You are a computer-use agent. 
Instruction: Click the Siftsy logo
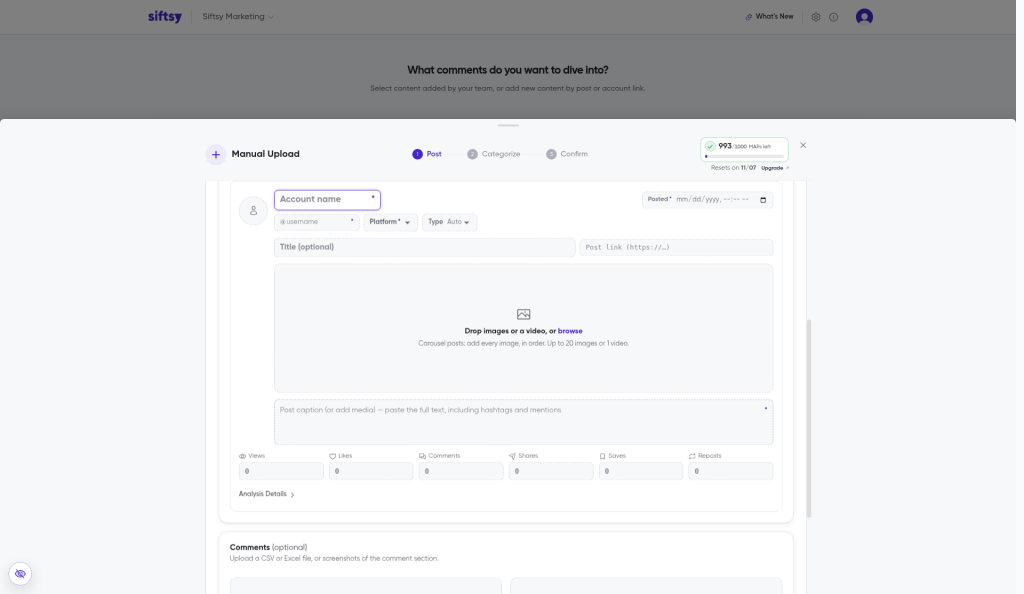[x=165, y=16]
